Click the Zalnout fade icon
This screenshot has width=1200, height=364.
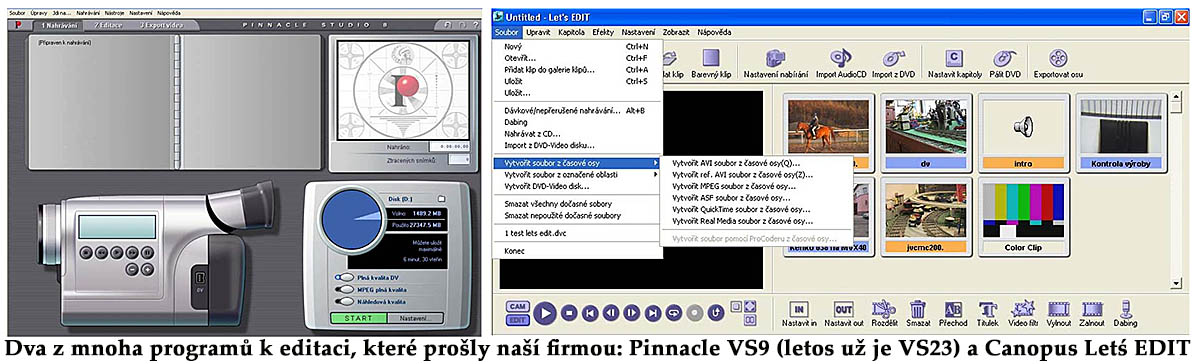coord(1092,313)
